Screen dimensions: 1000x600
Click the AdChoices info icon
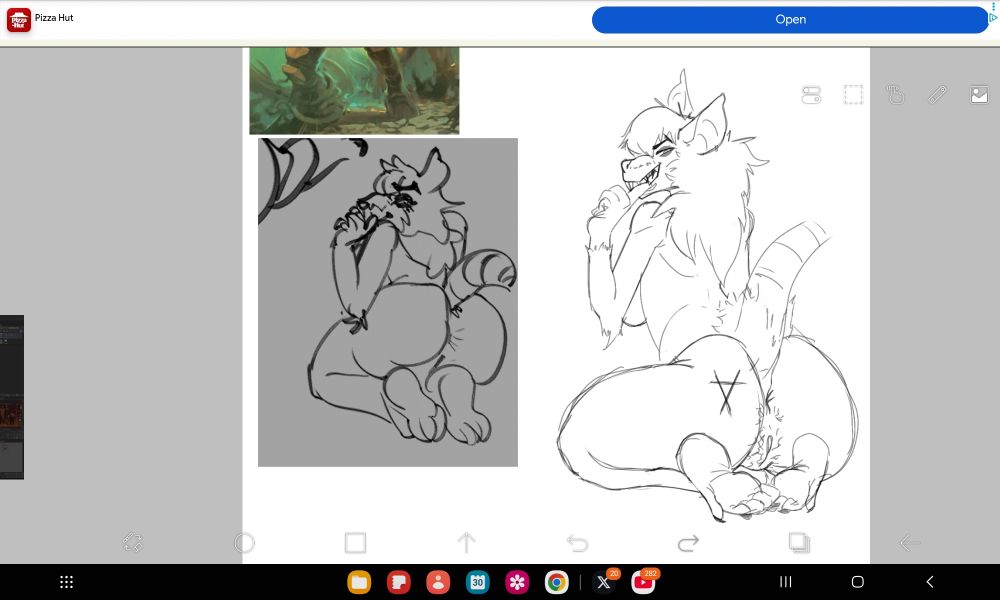[x=994, y=18]
